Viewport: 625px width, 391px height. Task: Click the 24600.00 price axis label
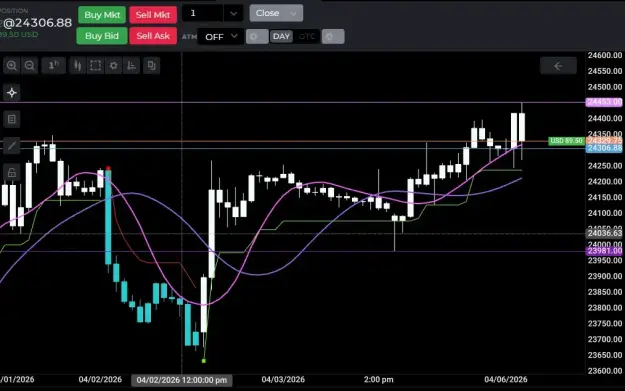point(605,55)
